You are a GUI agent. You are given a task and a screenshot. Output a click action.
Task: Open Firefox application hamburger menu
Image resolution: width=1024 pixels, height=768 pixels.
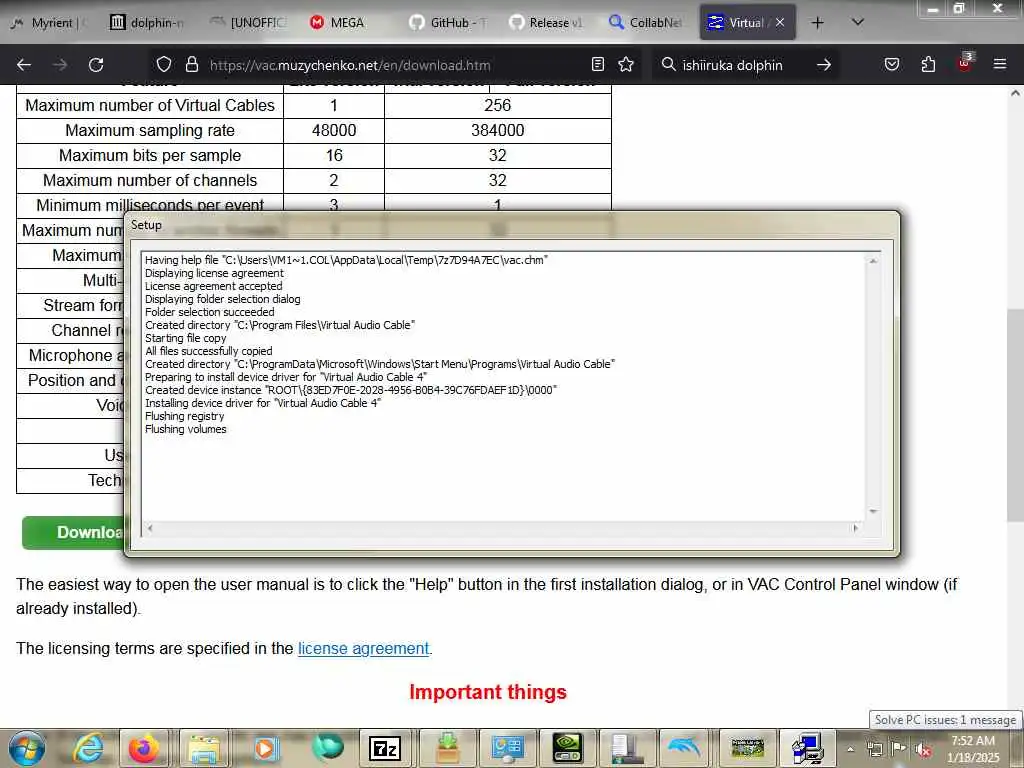pos(1000,65)
